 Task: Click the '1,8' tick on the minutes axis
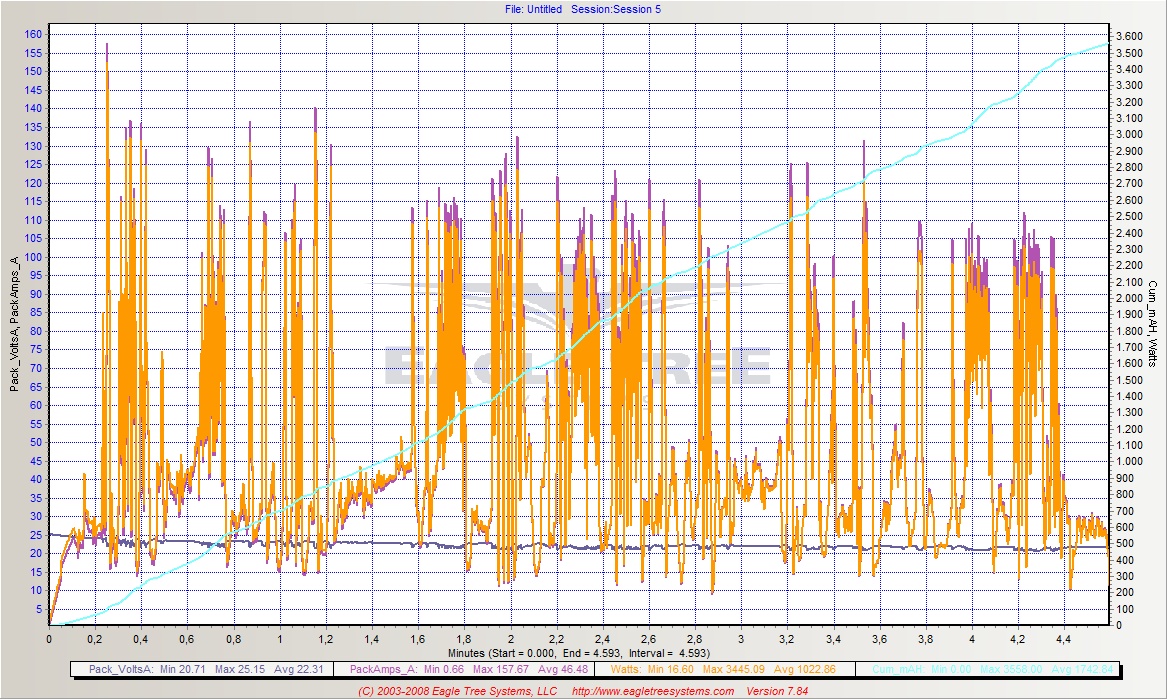click(464, 639)
